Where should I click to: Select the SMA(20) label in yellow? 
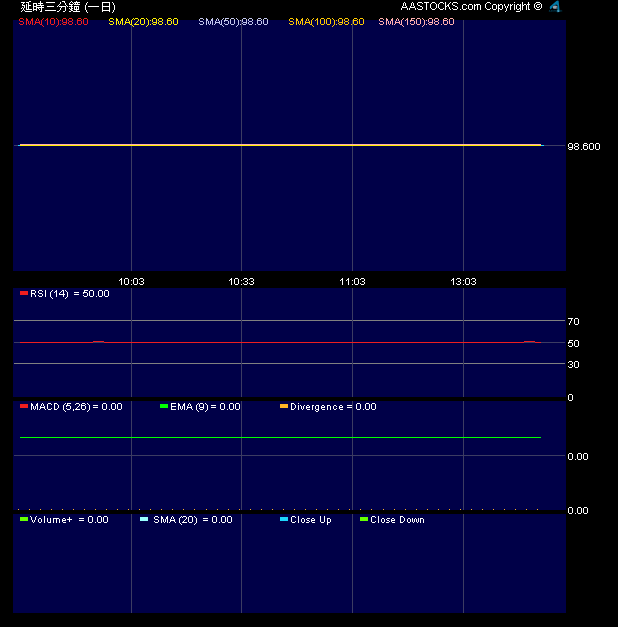[143, 21]
